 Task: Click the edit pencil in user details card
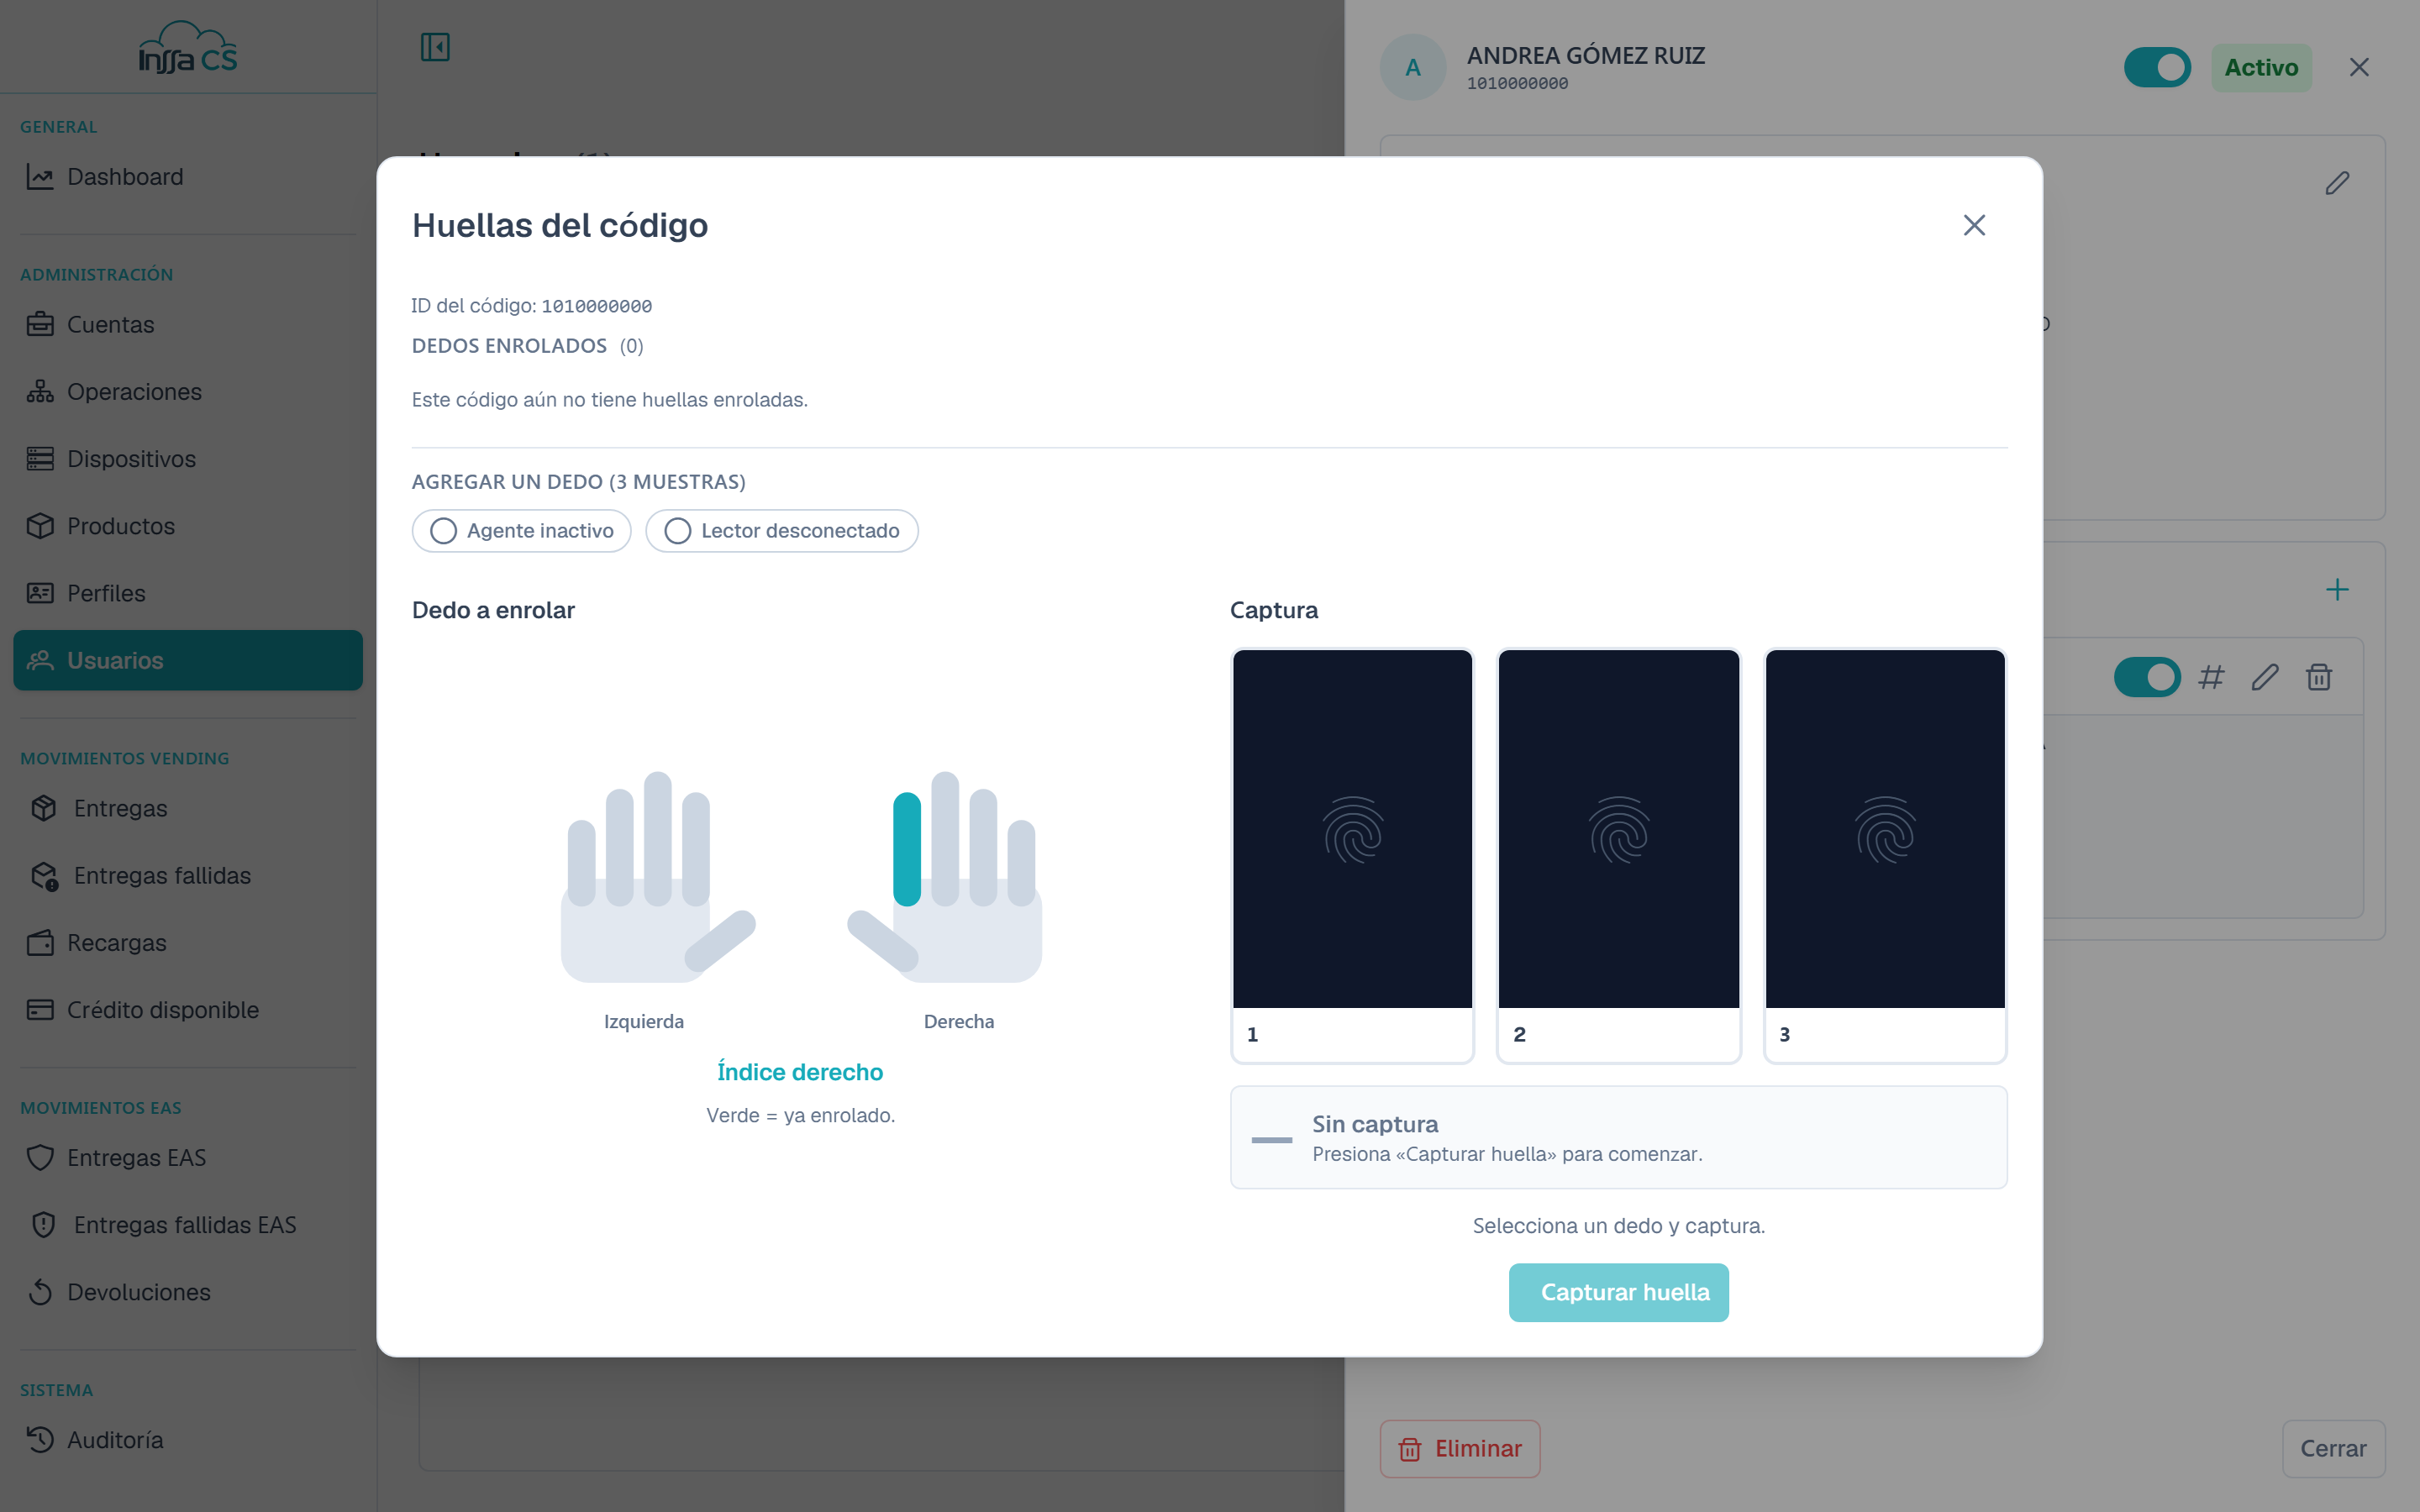coord(2337,183)
